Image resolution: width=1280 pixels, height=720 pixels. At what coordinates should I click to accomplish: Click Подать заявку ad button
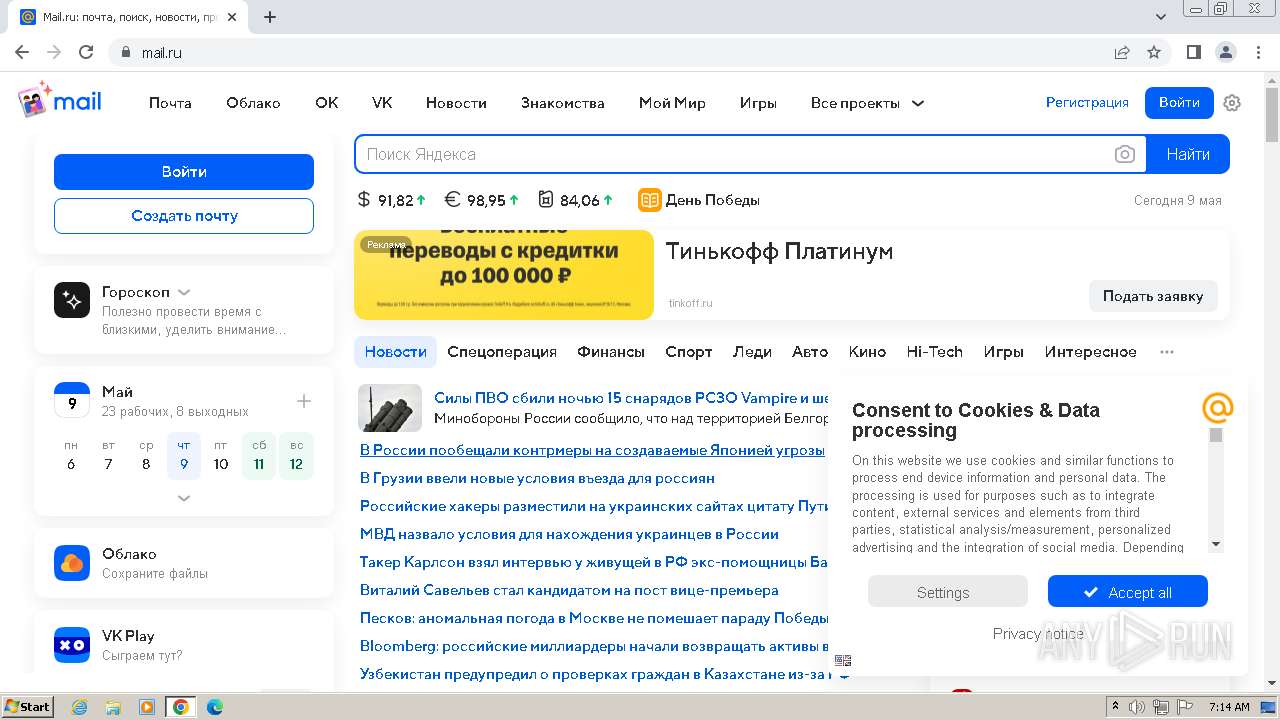click(x=1153, y=296)
